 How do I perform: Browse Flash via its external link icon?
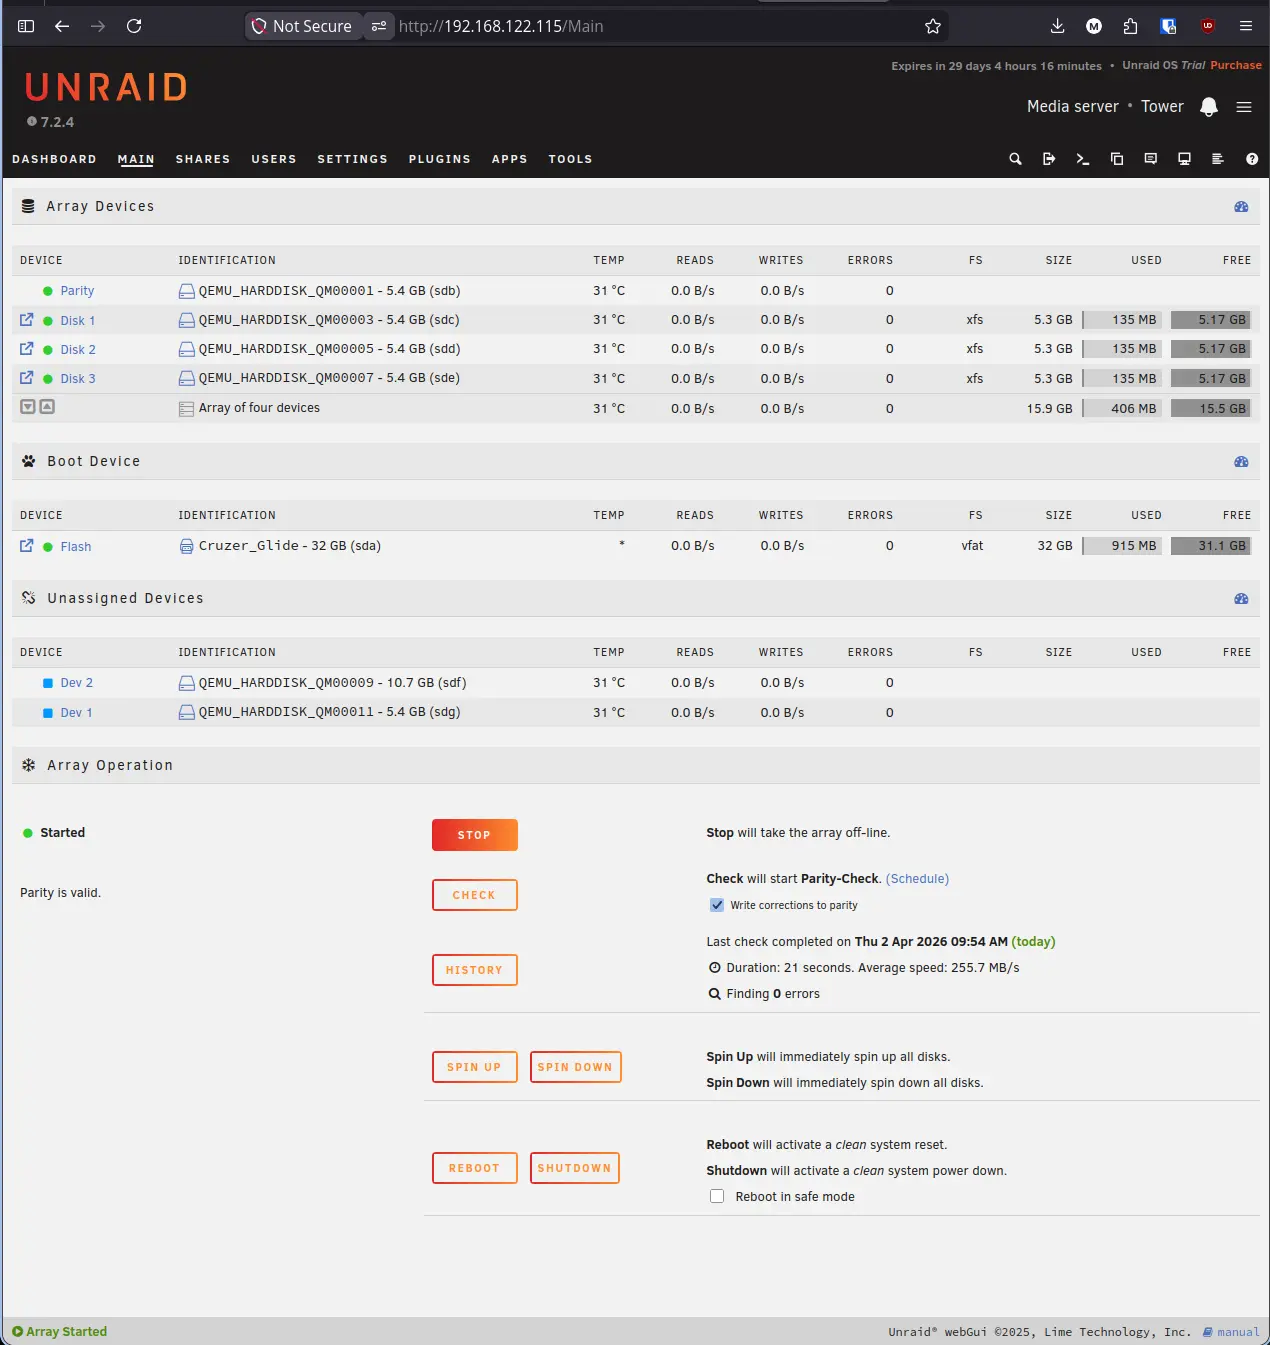tap(27, 546)
